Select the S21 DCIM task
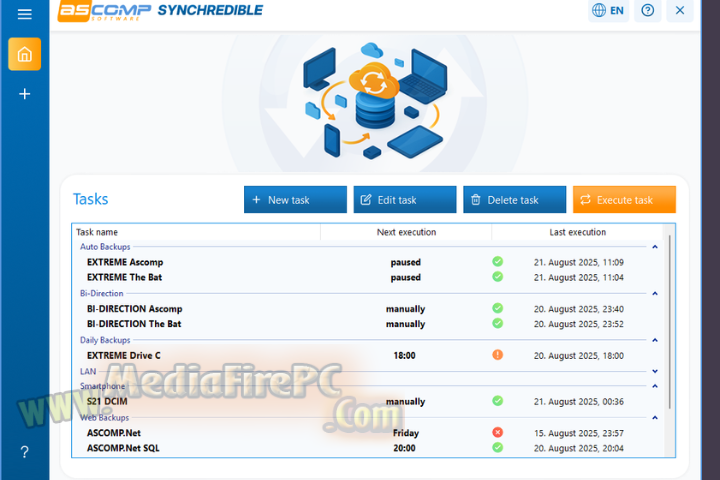720x480 pixels. click(367, 401)
